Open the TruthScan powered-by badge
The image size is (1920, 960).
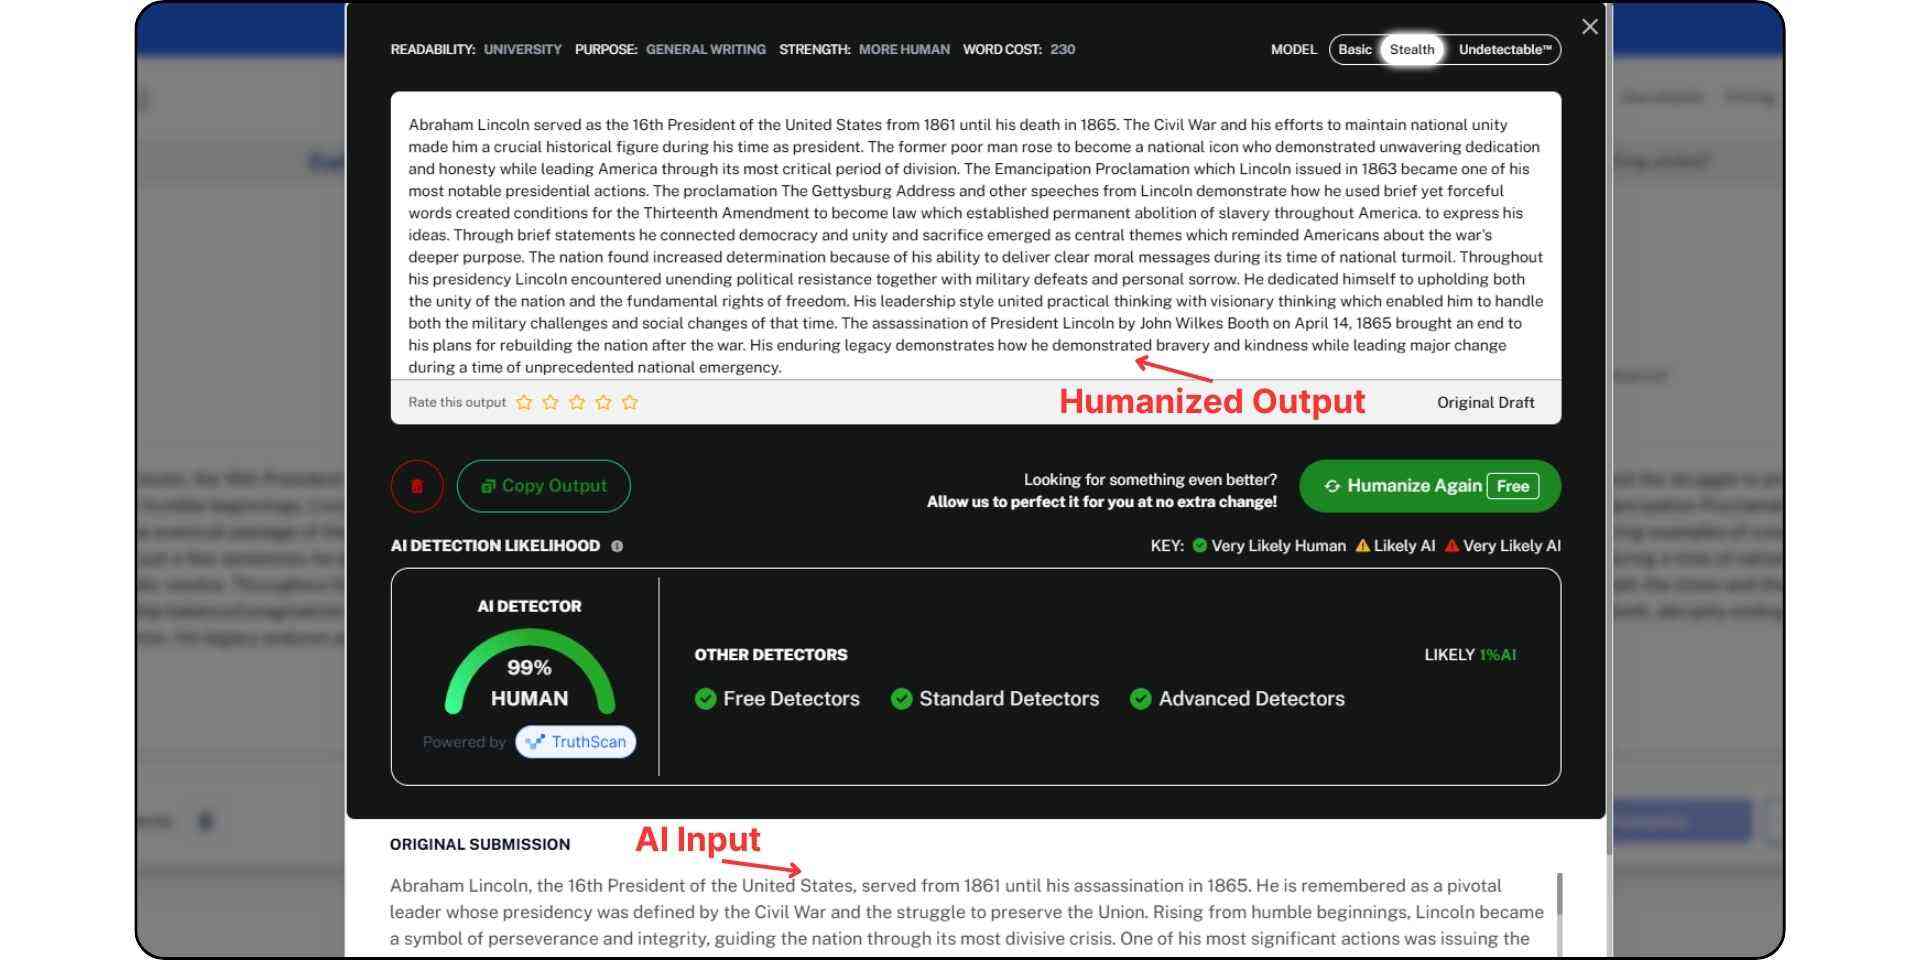point(575,742)
